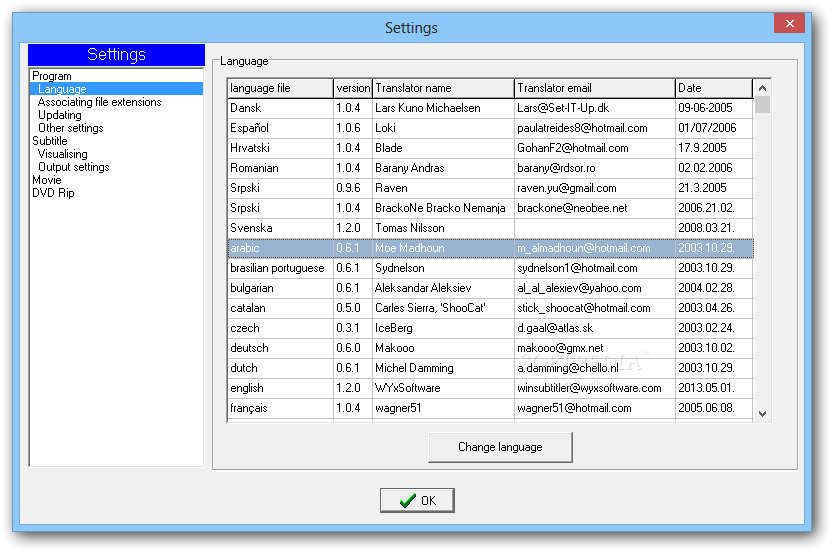Click date cell 2005.06.08.
Image resolution: width=832 pixels, height=552 pixels.
click(706, 408)
